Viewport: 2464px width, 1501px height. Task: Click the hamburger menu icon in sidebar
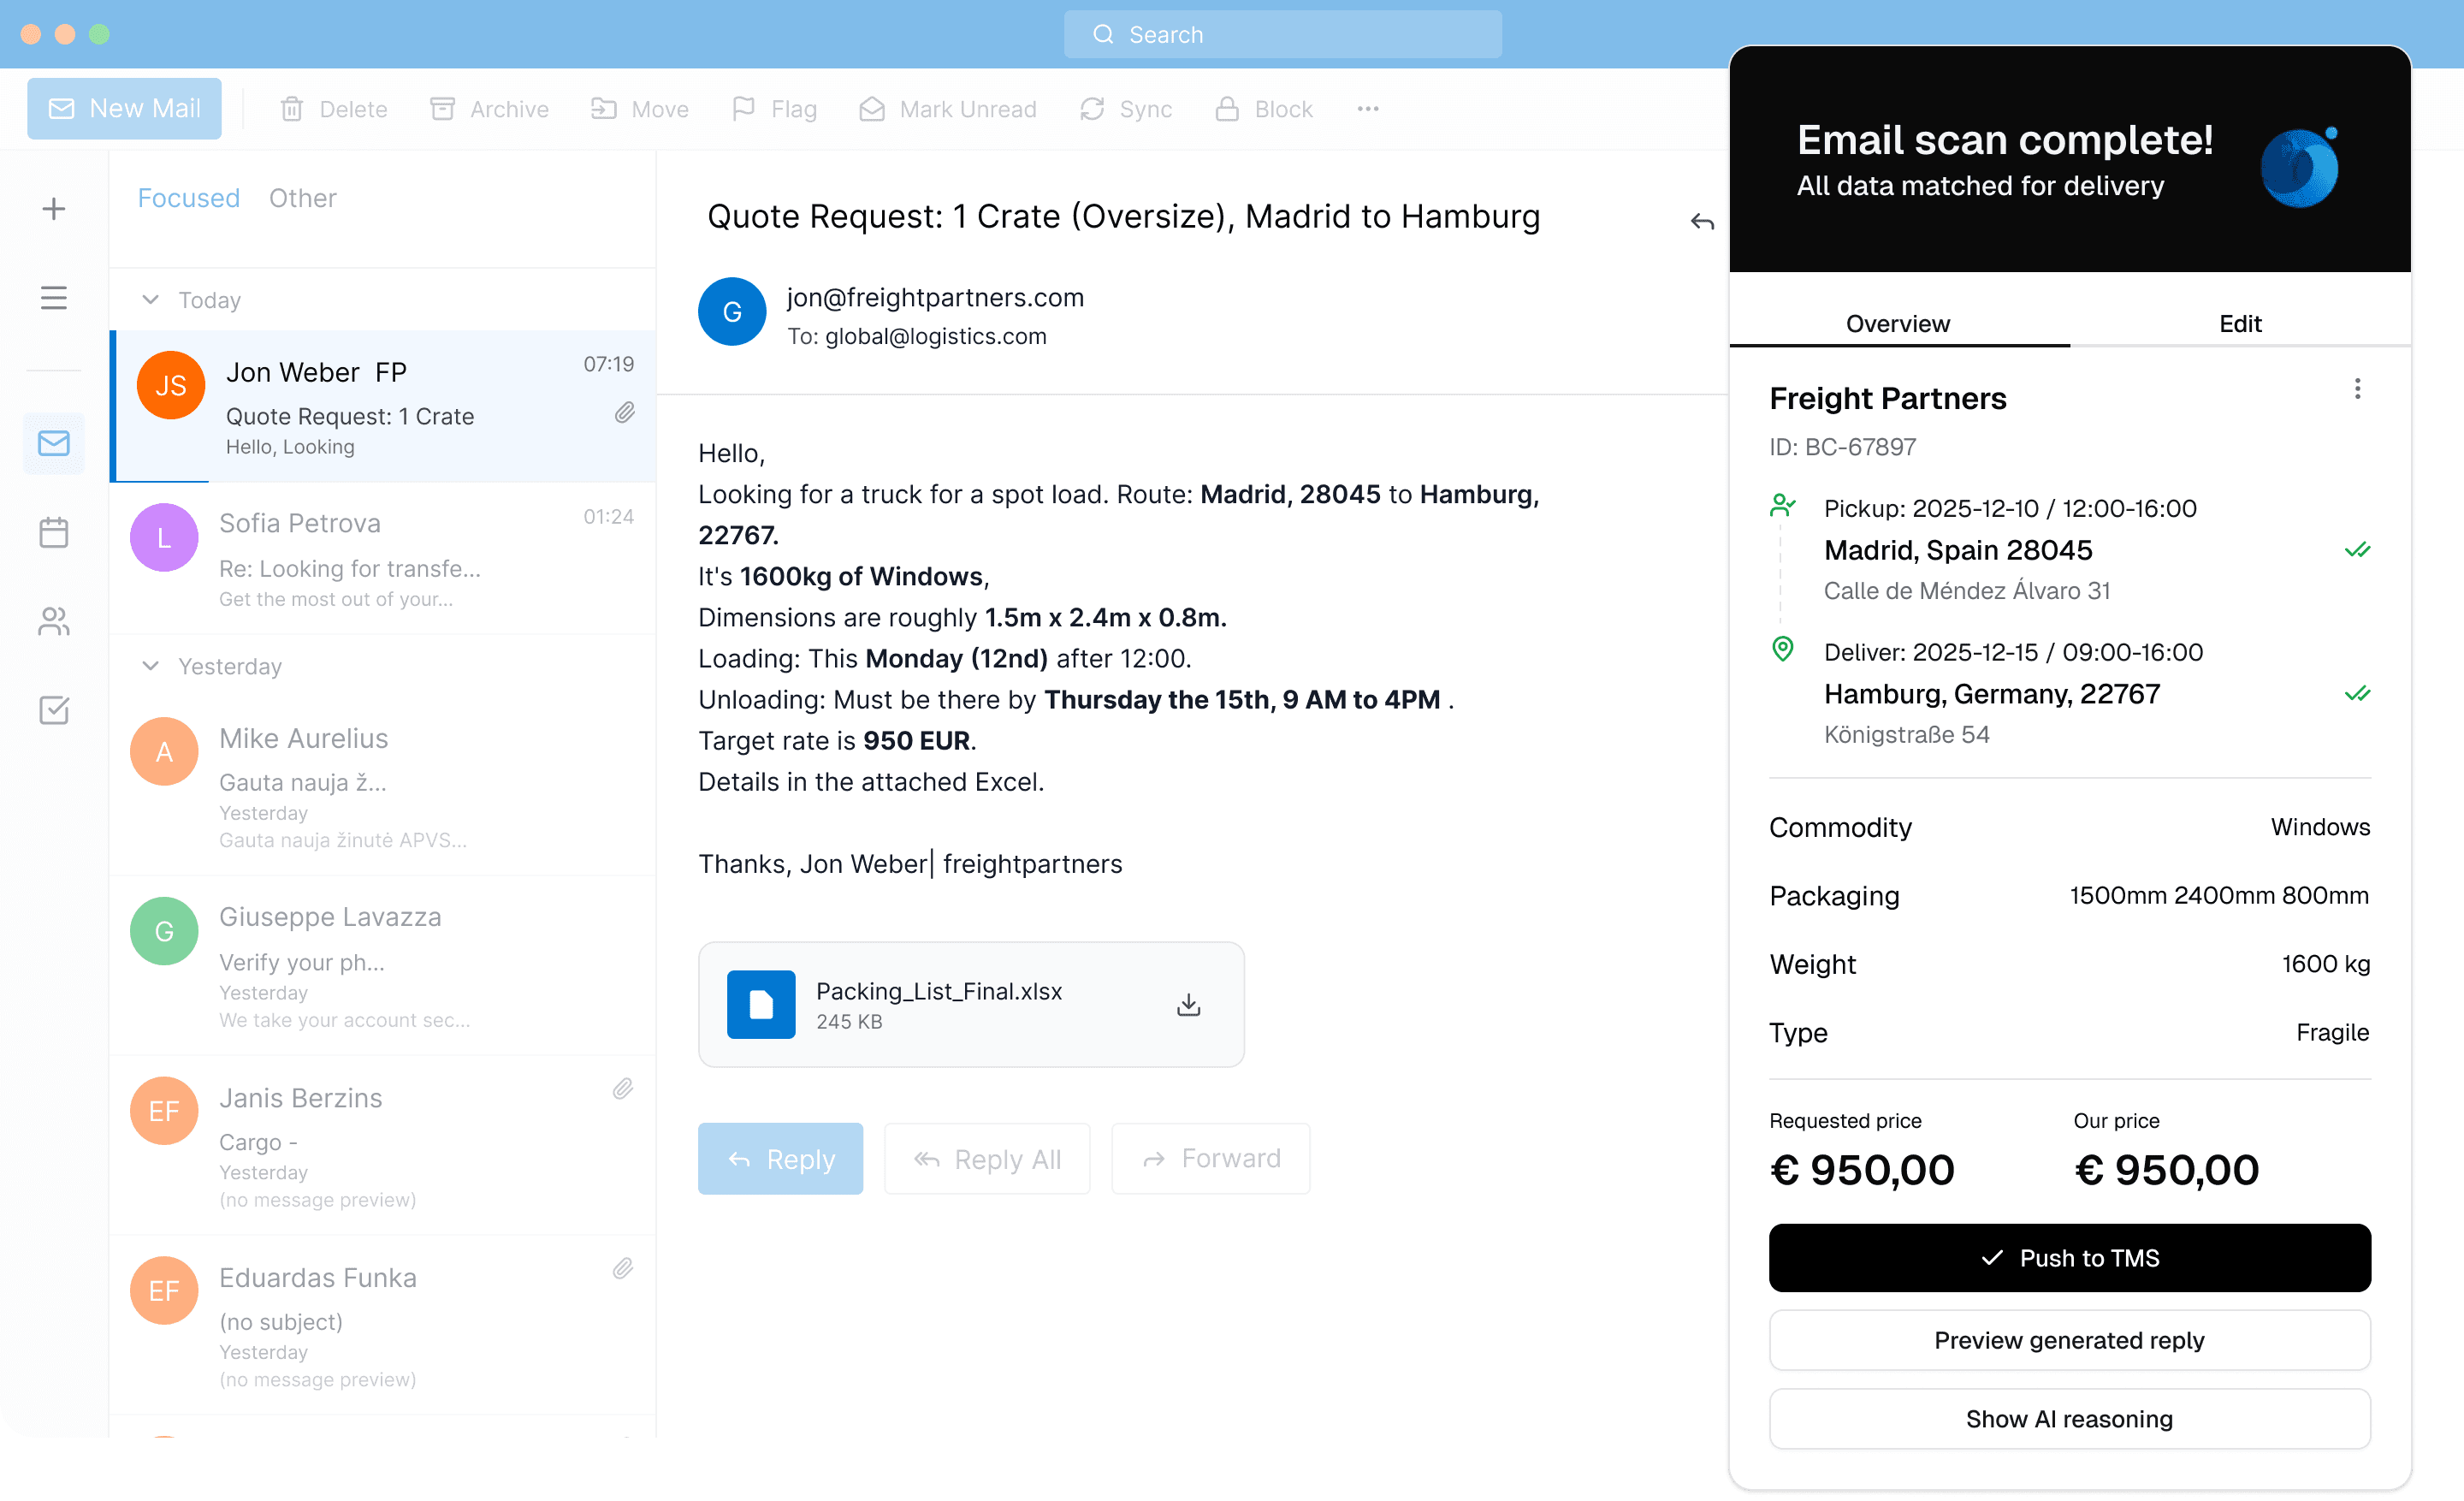(x=54, y=298)
